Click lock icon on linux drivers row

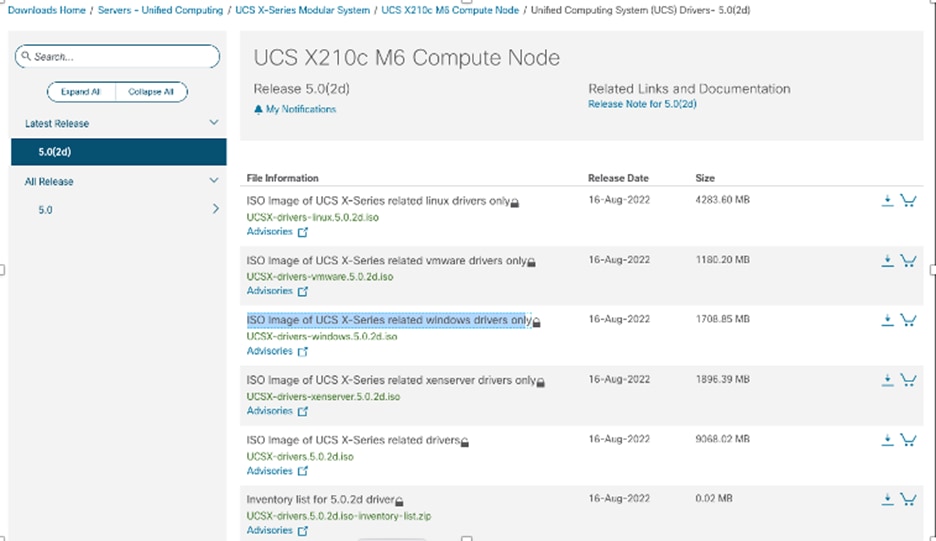(515, 203)
